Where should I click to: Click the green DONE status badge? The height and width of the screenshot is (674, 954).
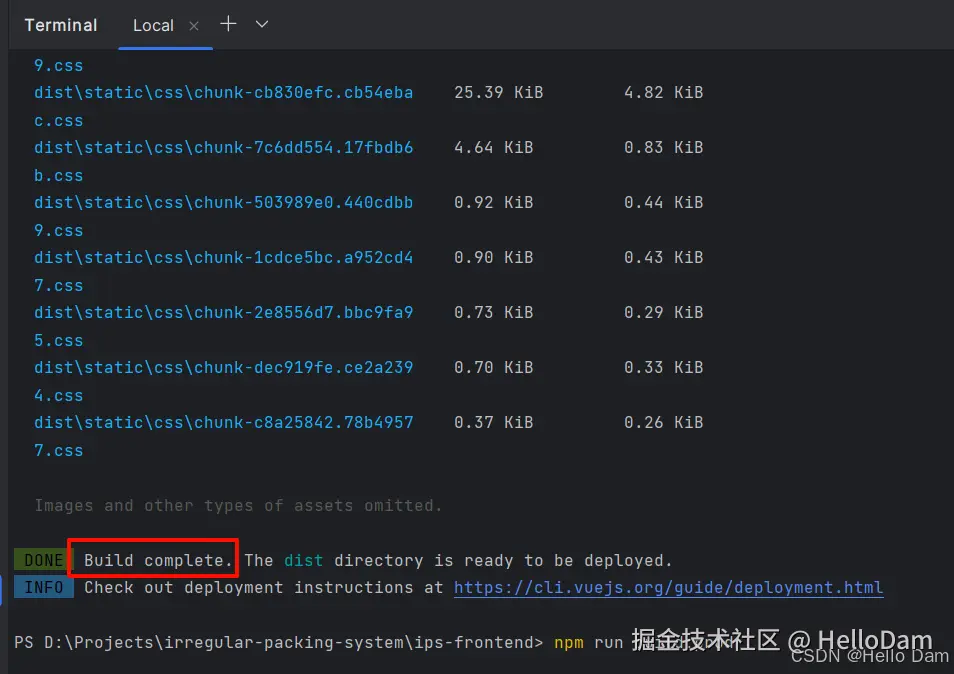(40, 559)
